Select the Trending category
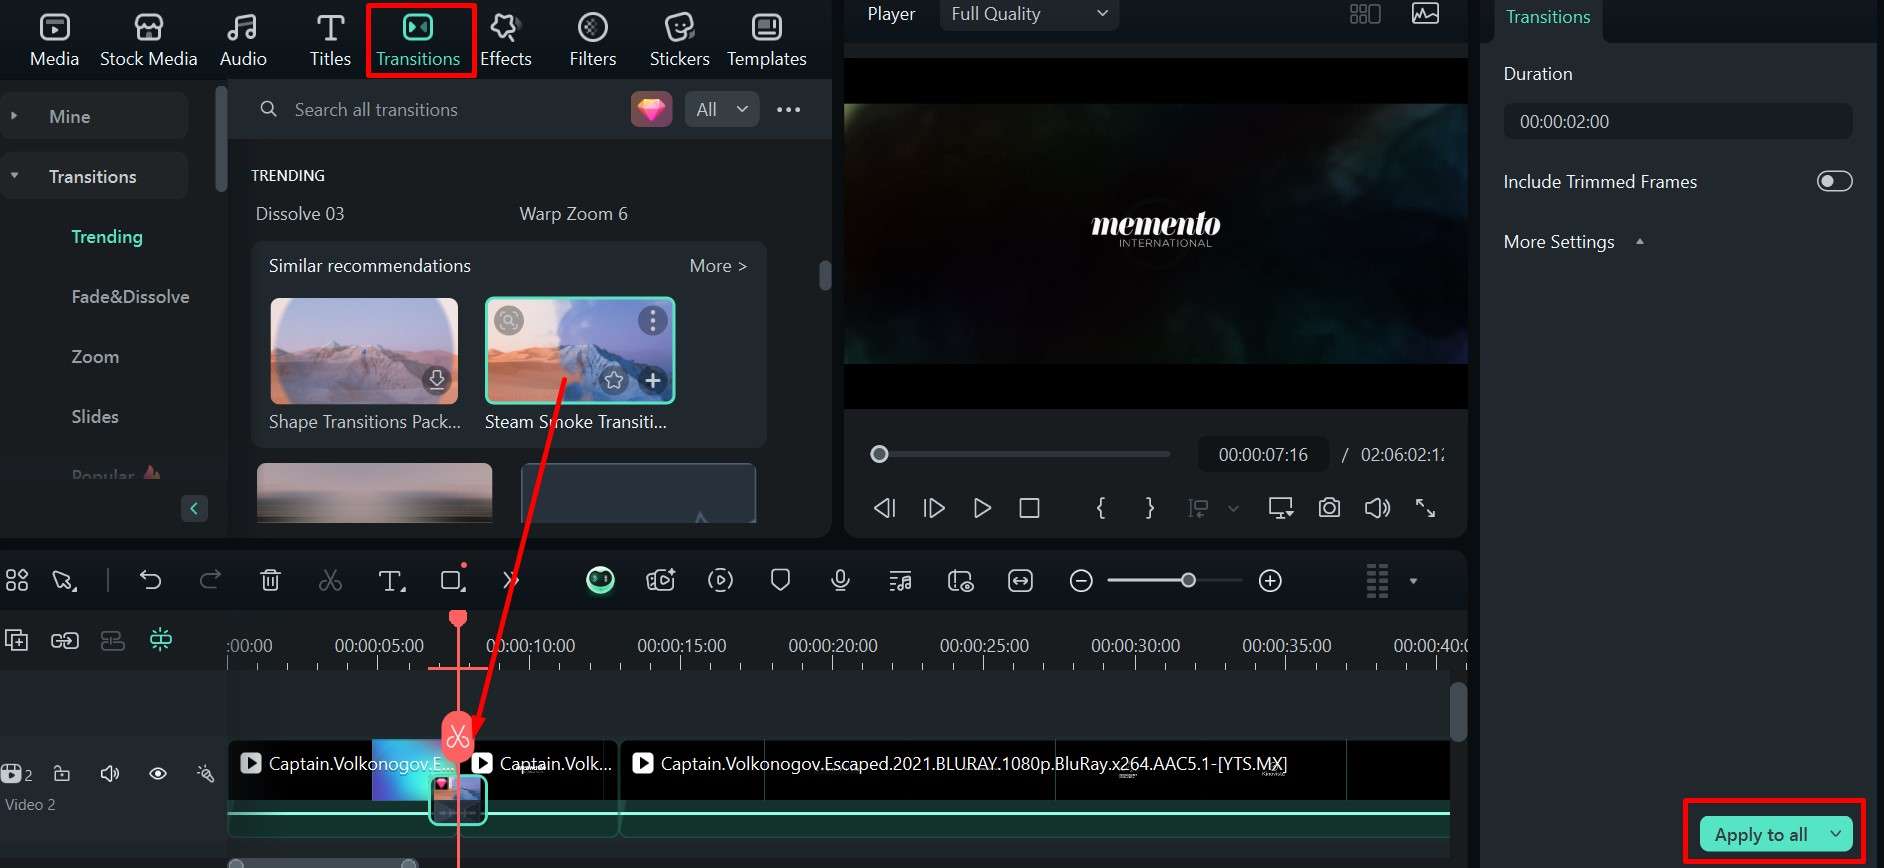This screenshot has width=1884, height=868. (x=107, y=237)
